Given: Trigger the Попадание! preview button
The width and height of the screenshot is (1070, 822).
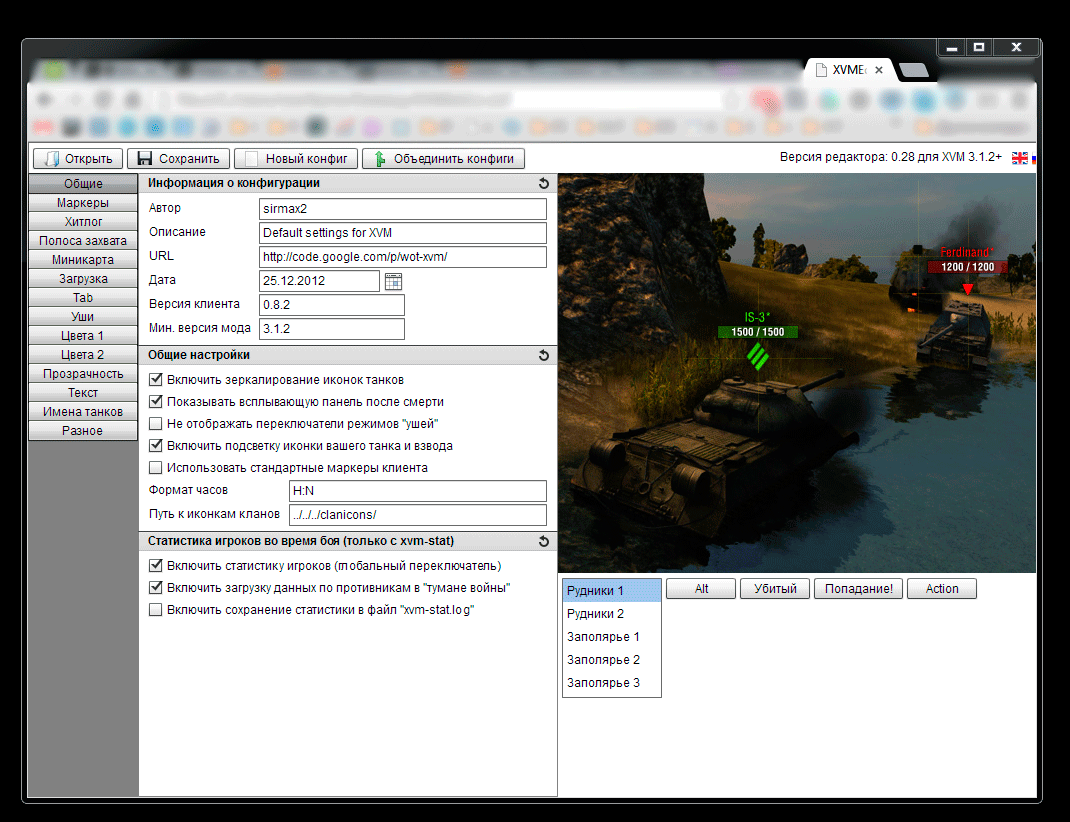Looking at the screenshot, I should pos(858,589).
